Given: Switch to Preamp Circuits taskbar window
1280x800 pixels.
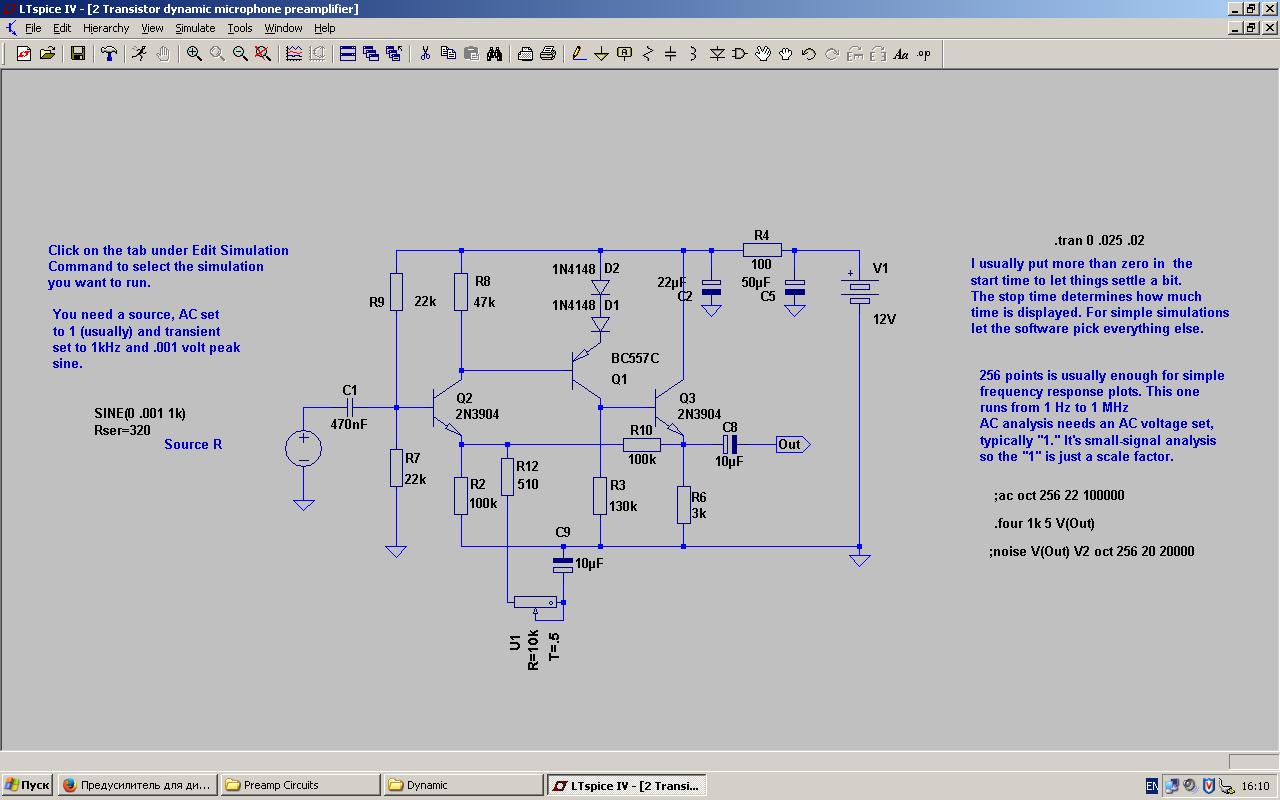Looking at the screenshot, I should (x=300, y=785).
